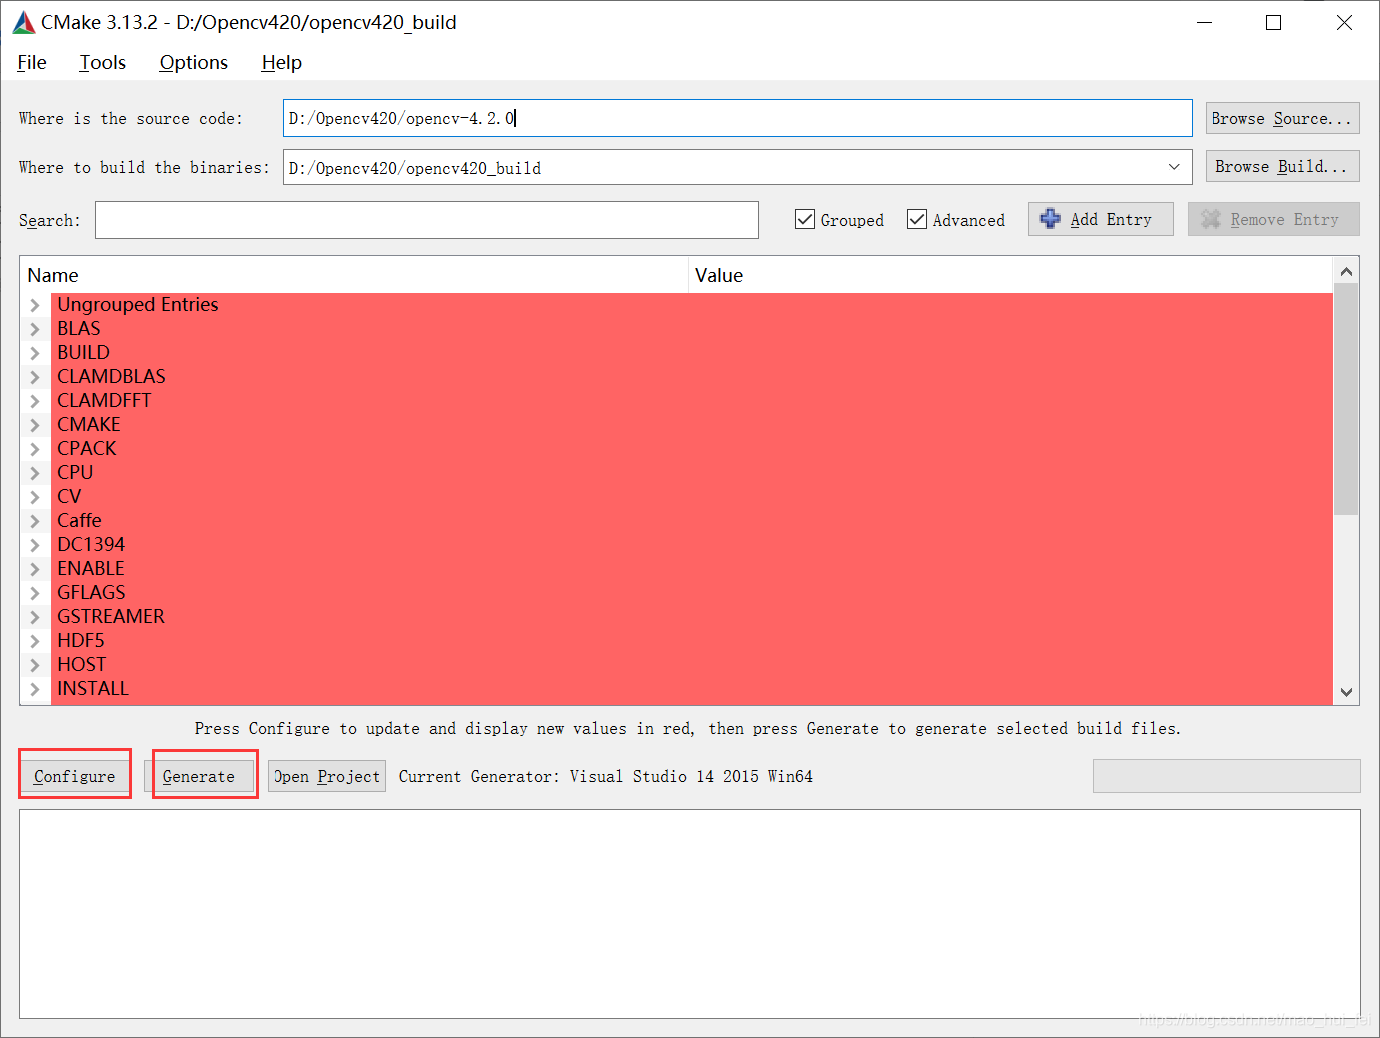The width and height of the screenshot is (1380, 1038).
Task: Open the File menu
Action: pos(32,62)
